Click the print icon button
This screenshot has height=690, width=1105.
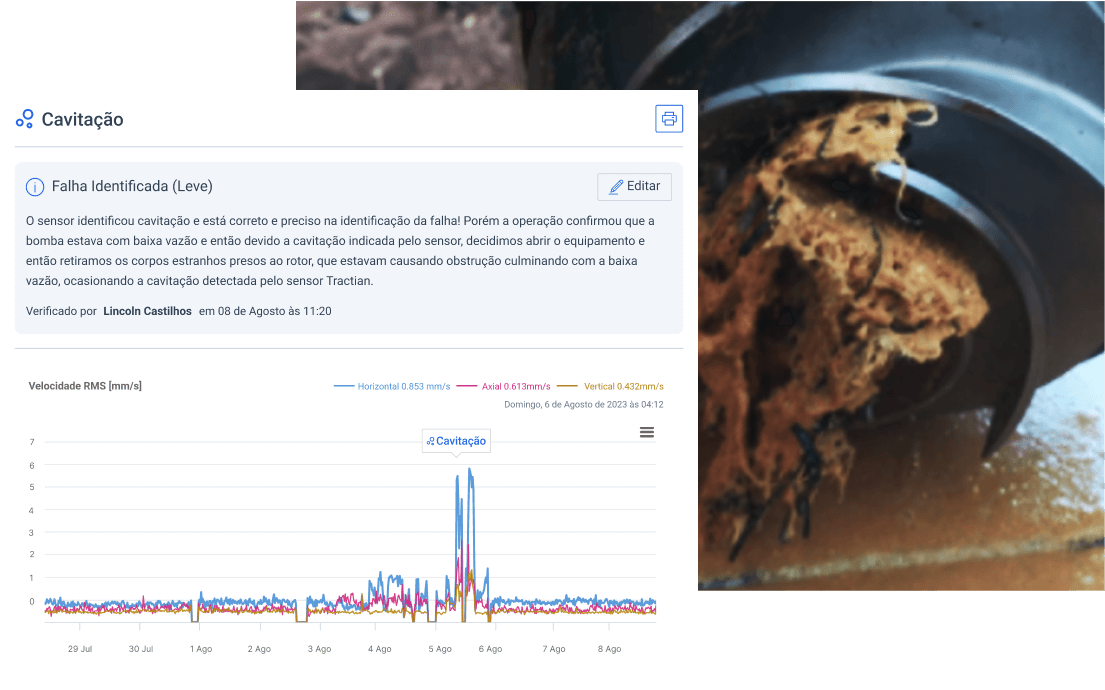coord(669,119)
